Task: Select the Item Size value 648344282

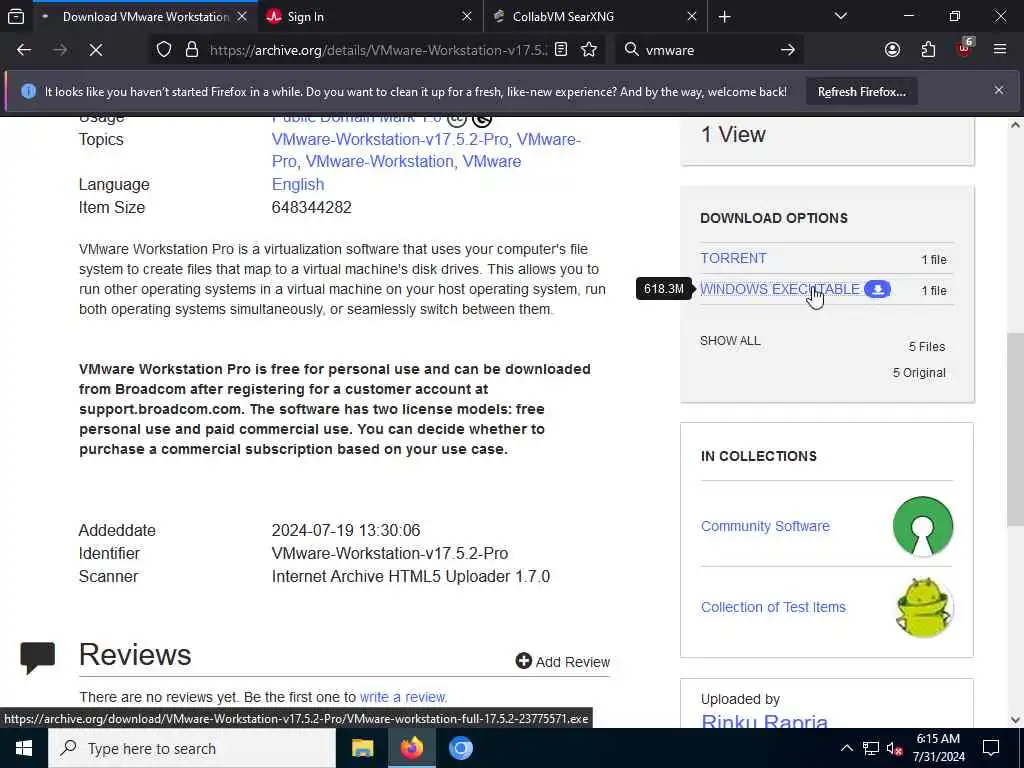Action: point(312,208)
